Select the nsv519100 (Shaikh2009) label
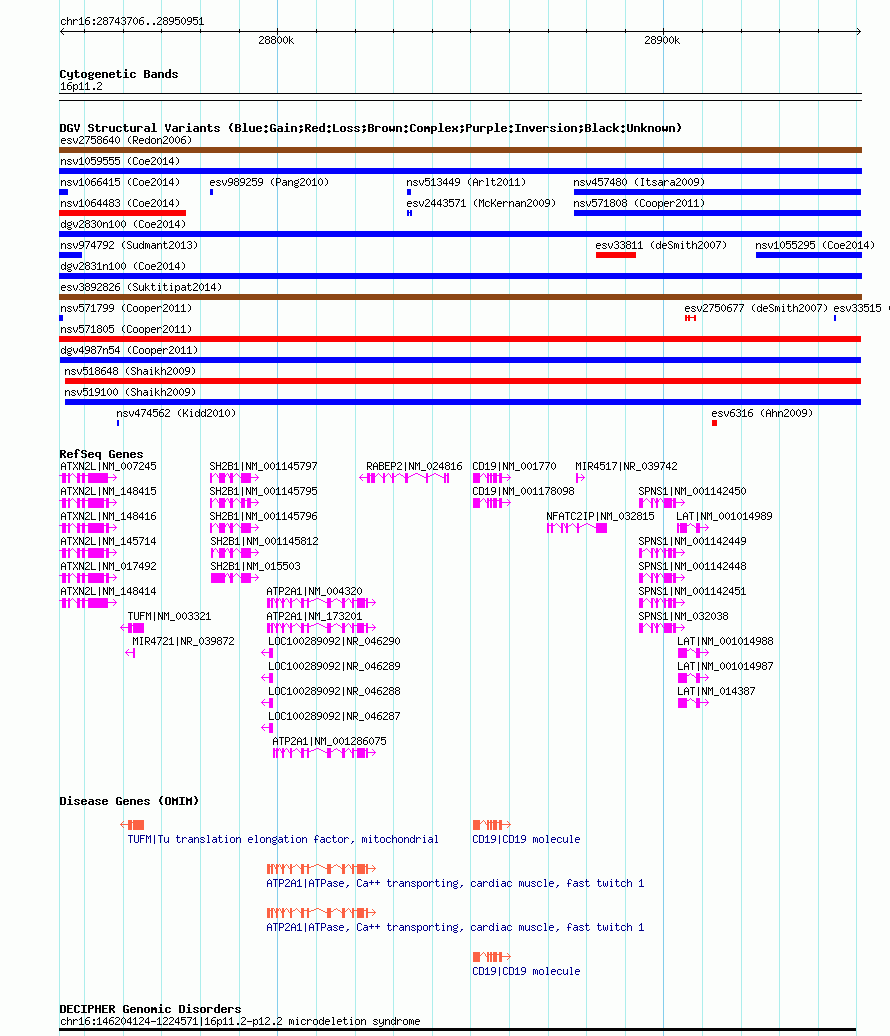The width and height of the screenshot is (890, 1036). point(130,392)
